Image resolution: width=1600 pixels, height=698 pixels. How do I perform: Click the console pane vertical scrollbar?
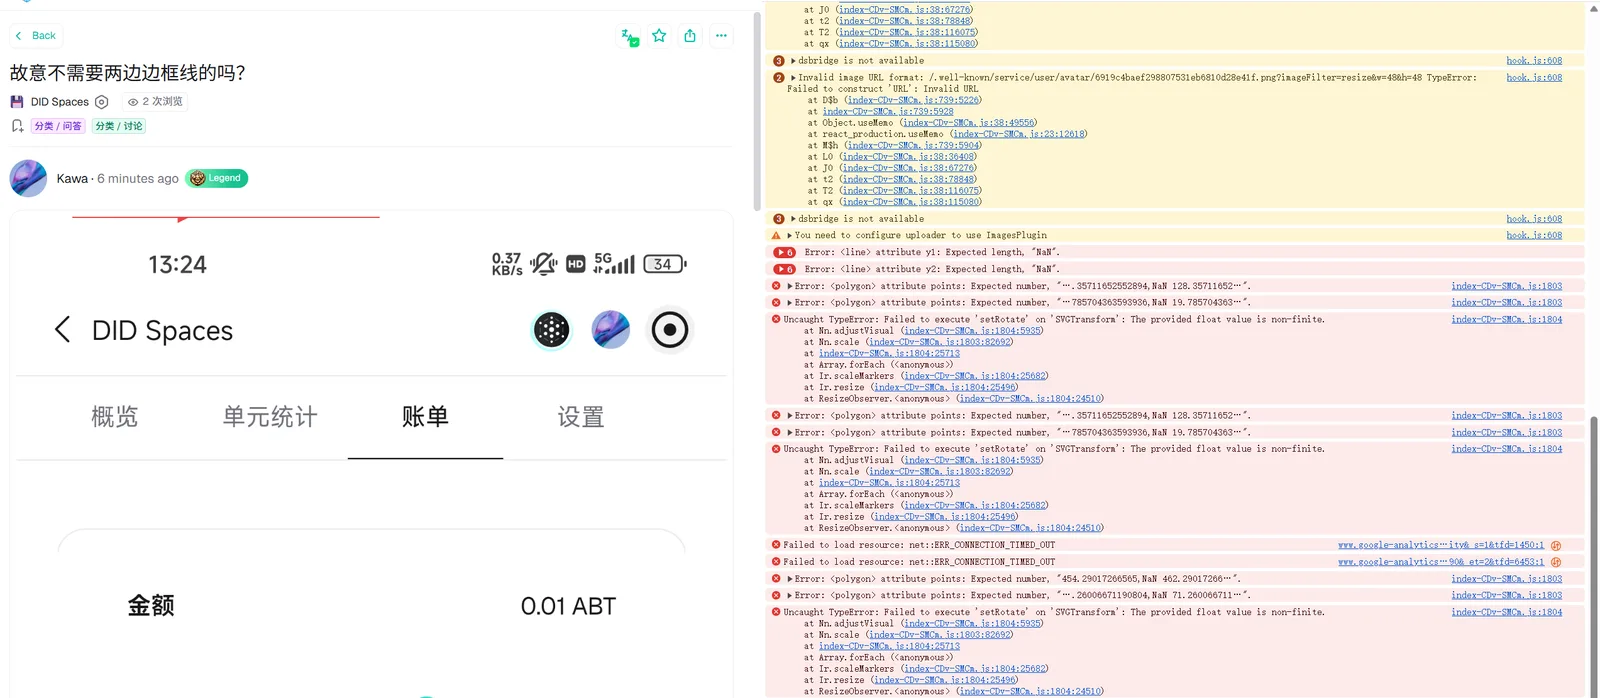[x=1593, y=555]
